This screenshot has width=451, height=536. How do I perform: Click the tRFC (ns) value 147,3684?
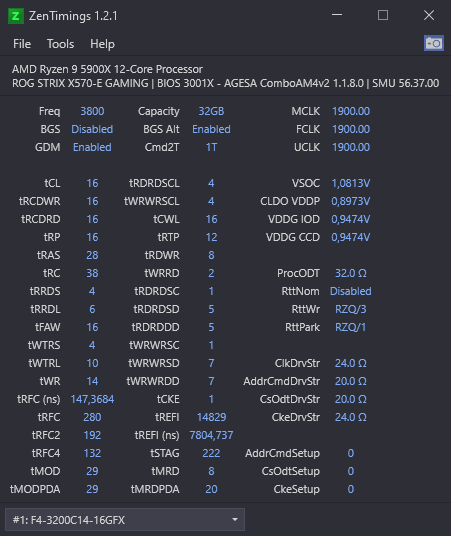pos(92,399)
